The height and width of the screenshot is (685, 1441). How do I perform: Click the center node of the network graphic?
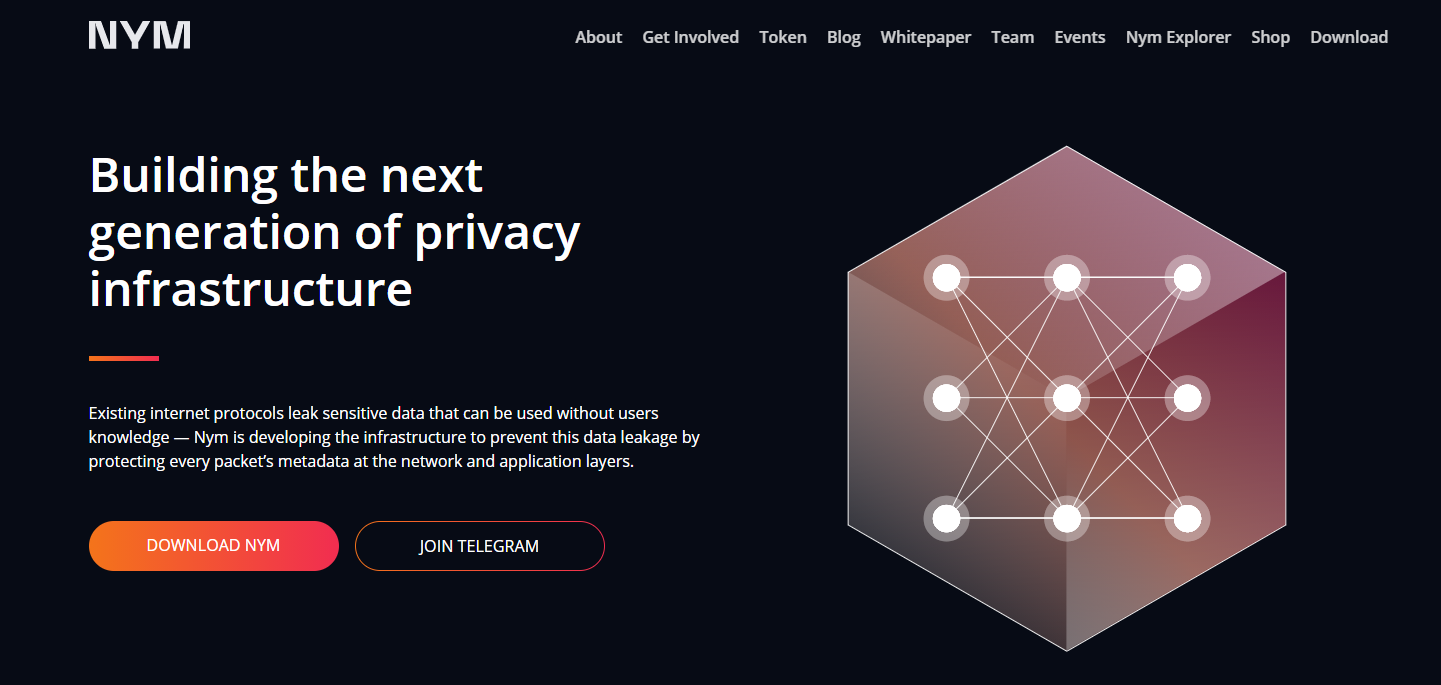point(1066,398)
